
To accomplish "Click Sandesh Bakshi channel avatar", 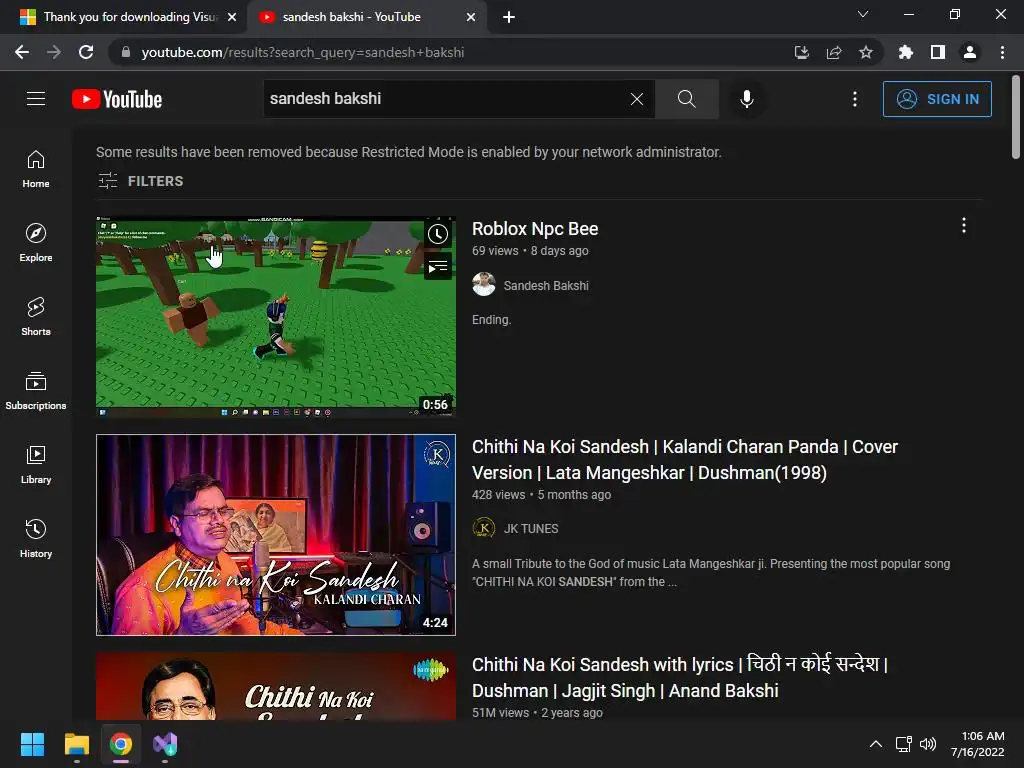I will [x=484, y=285].
